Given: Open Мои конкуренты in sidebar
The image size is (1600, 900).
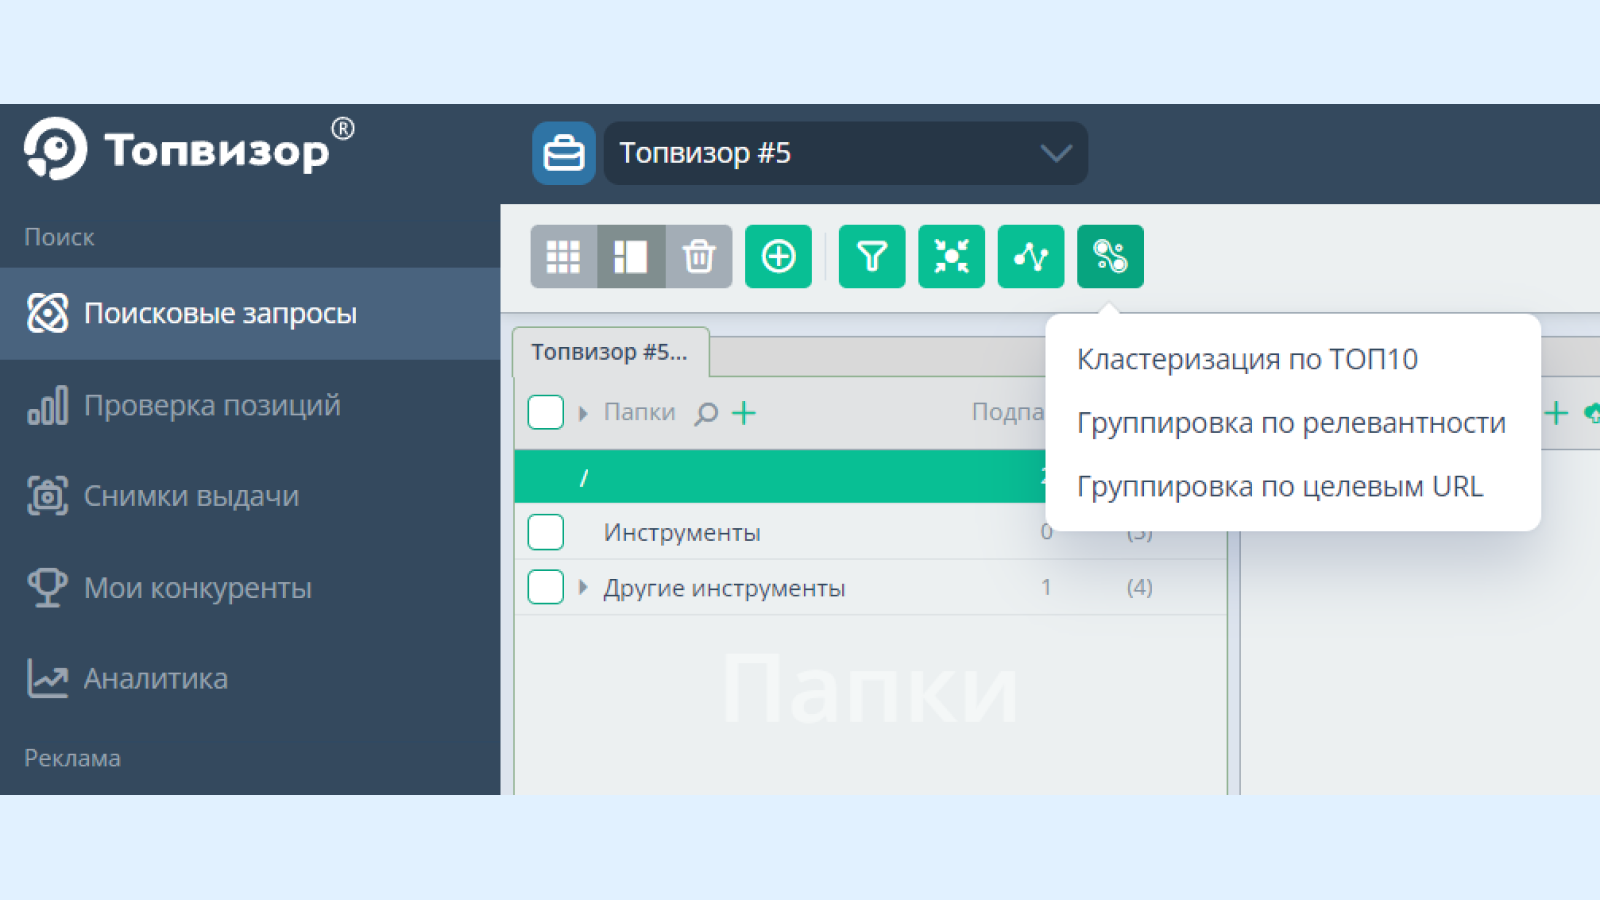Looking at the screenshot, I should point(250,587).
